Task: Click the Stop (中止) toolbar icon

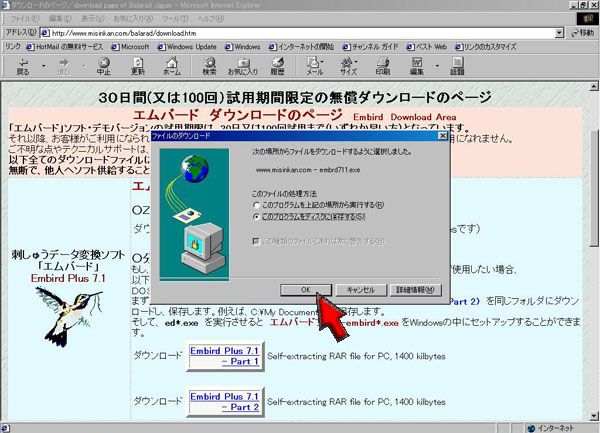Action: tap(104, 66)
